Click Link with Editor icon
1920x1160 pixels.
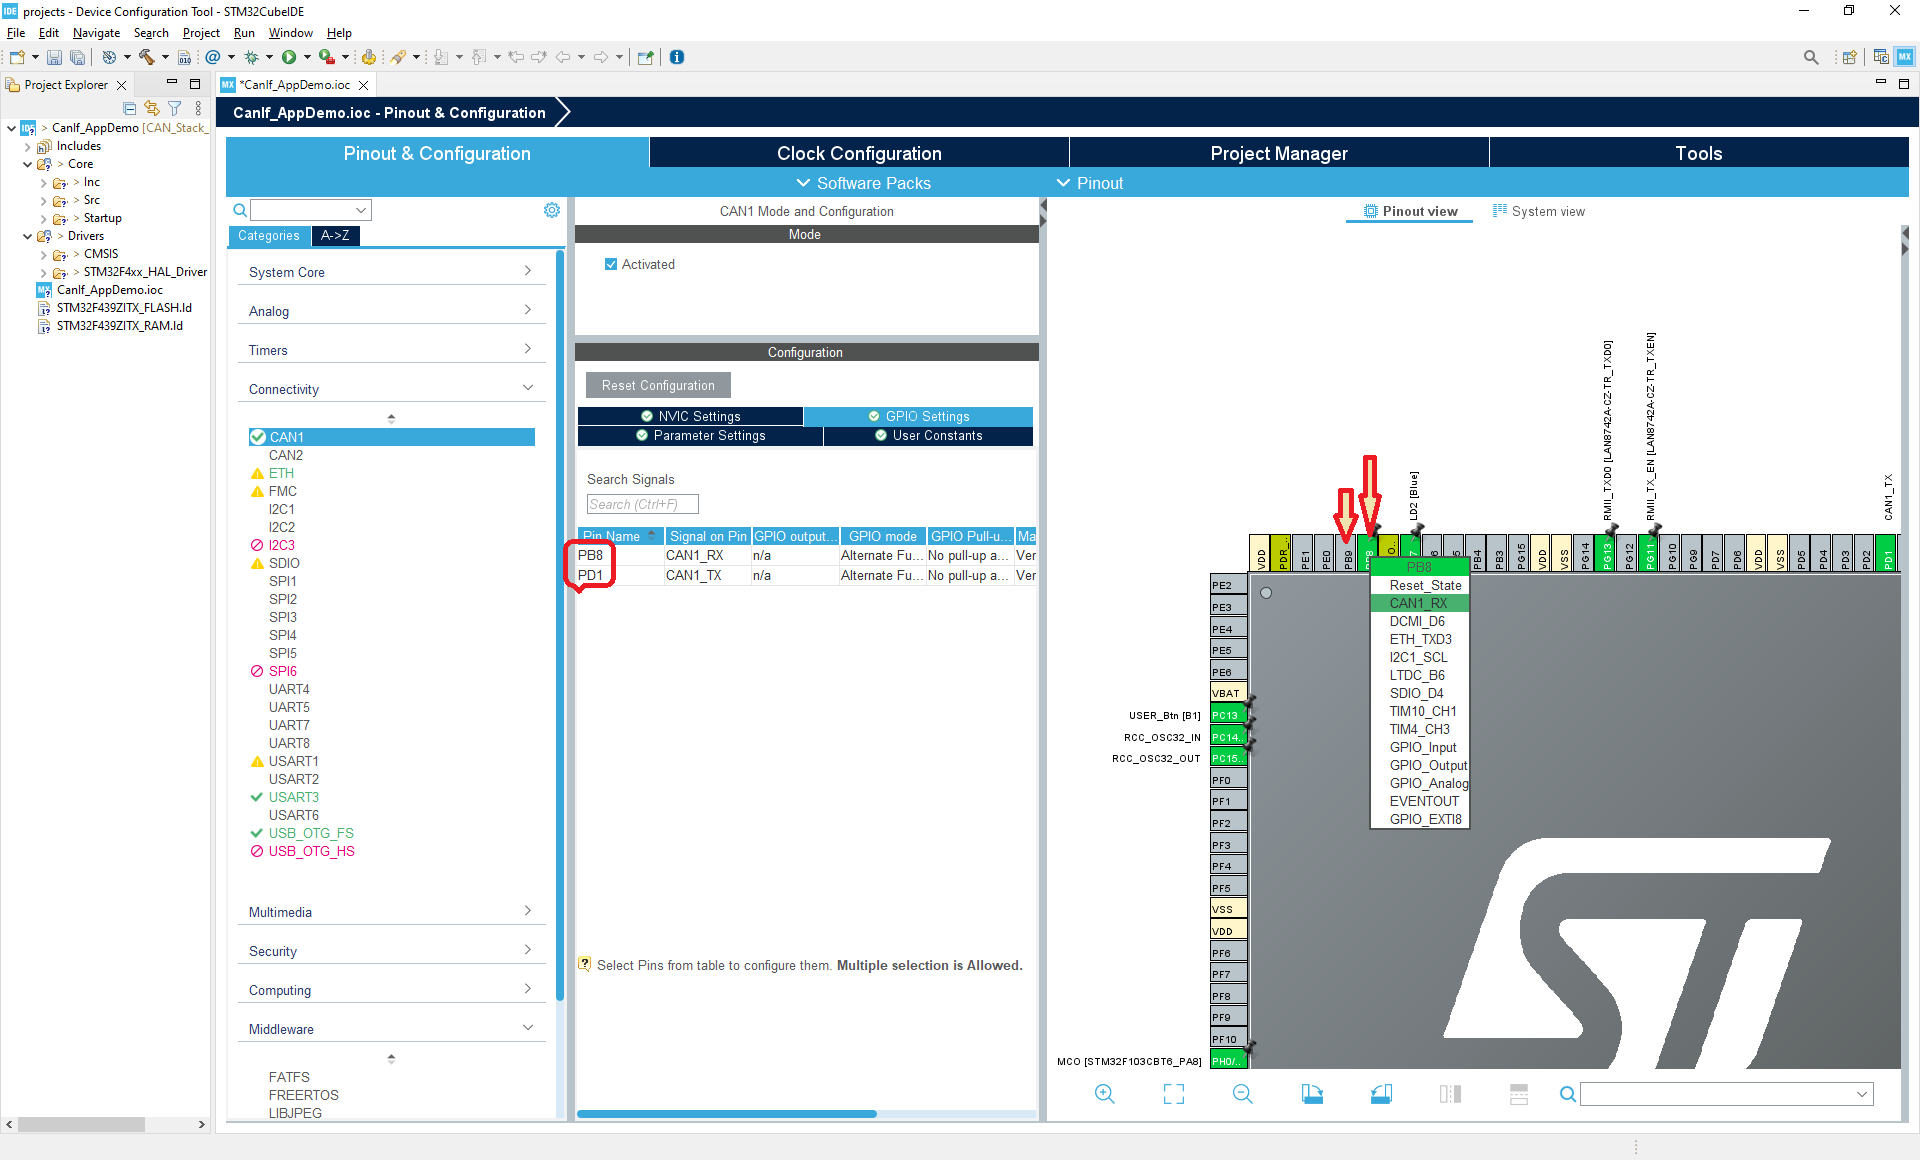152,108
